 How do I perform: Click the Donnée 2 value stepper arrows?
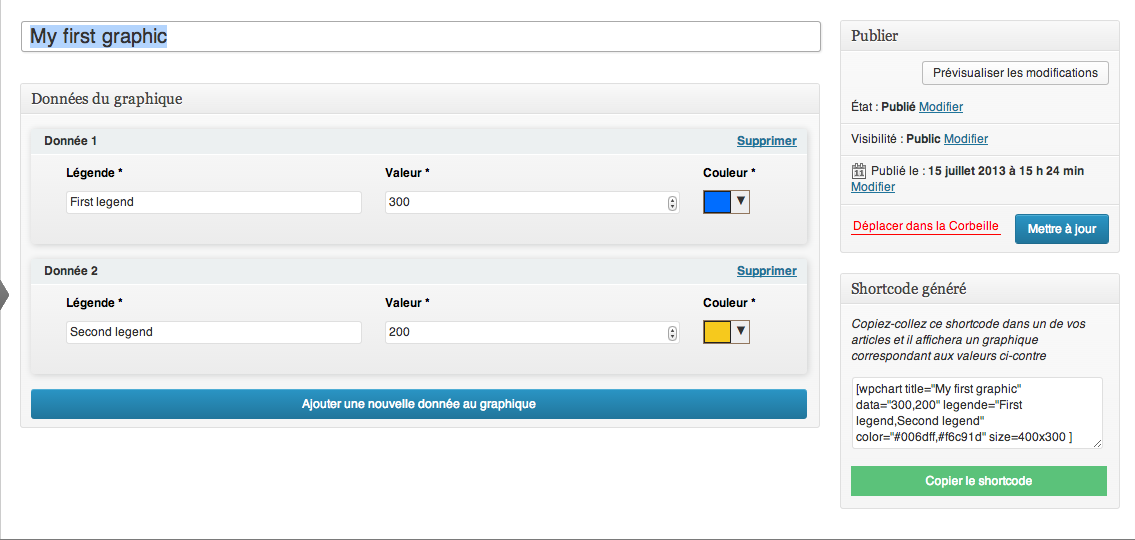point(672,334)
